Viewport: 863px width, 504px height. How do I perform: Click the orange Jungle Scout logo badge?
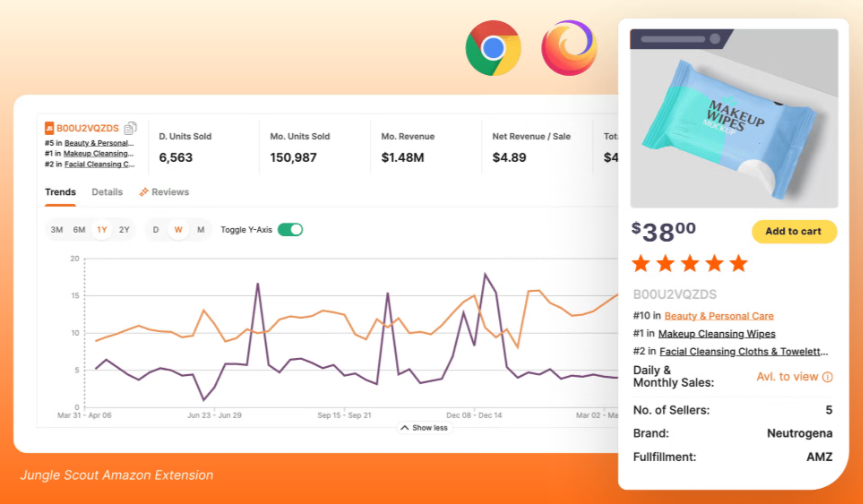[50, 128]
